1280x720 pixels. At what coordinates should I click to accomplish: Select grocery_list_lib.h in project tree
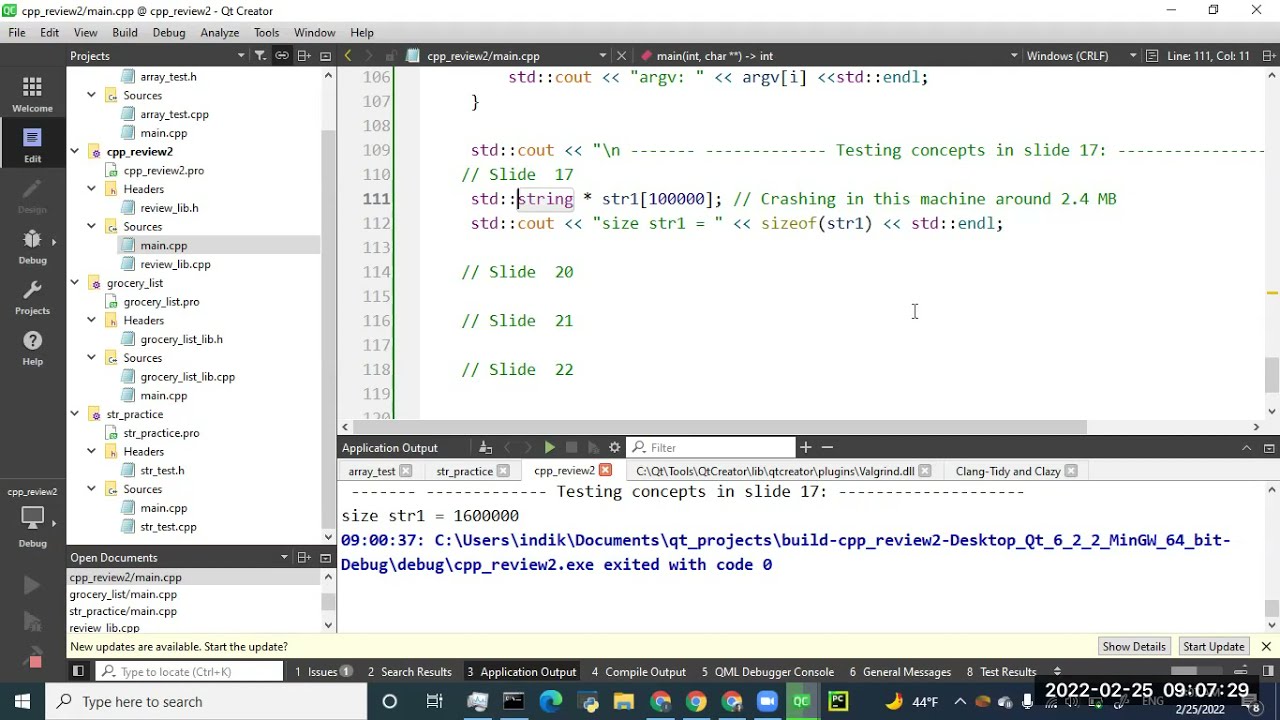(x=181, y=339)
